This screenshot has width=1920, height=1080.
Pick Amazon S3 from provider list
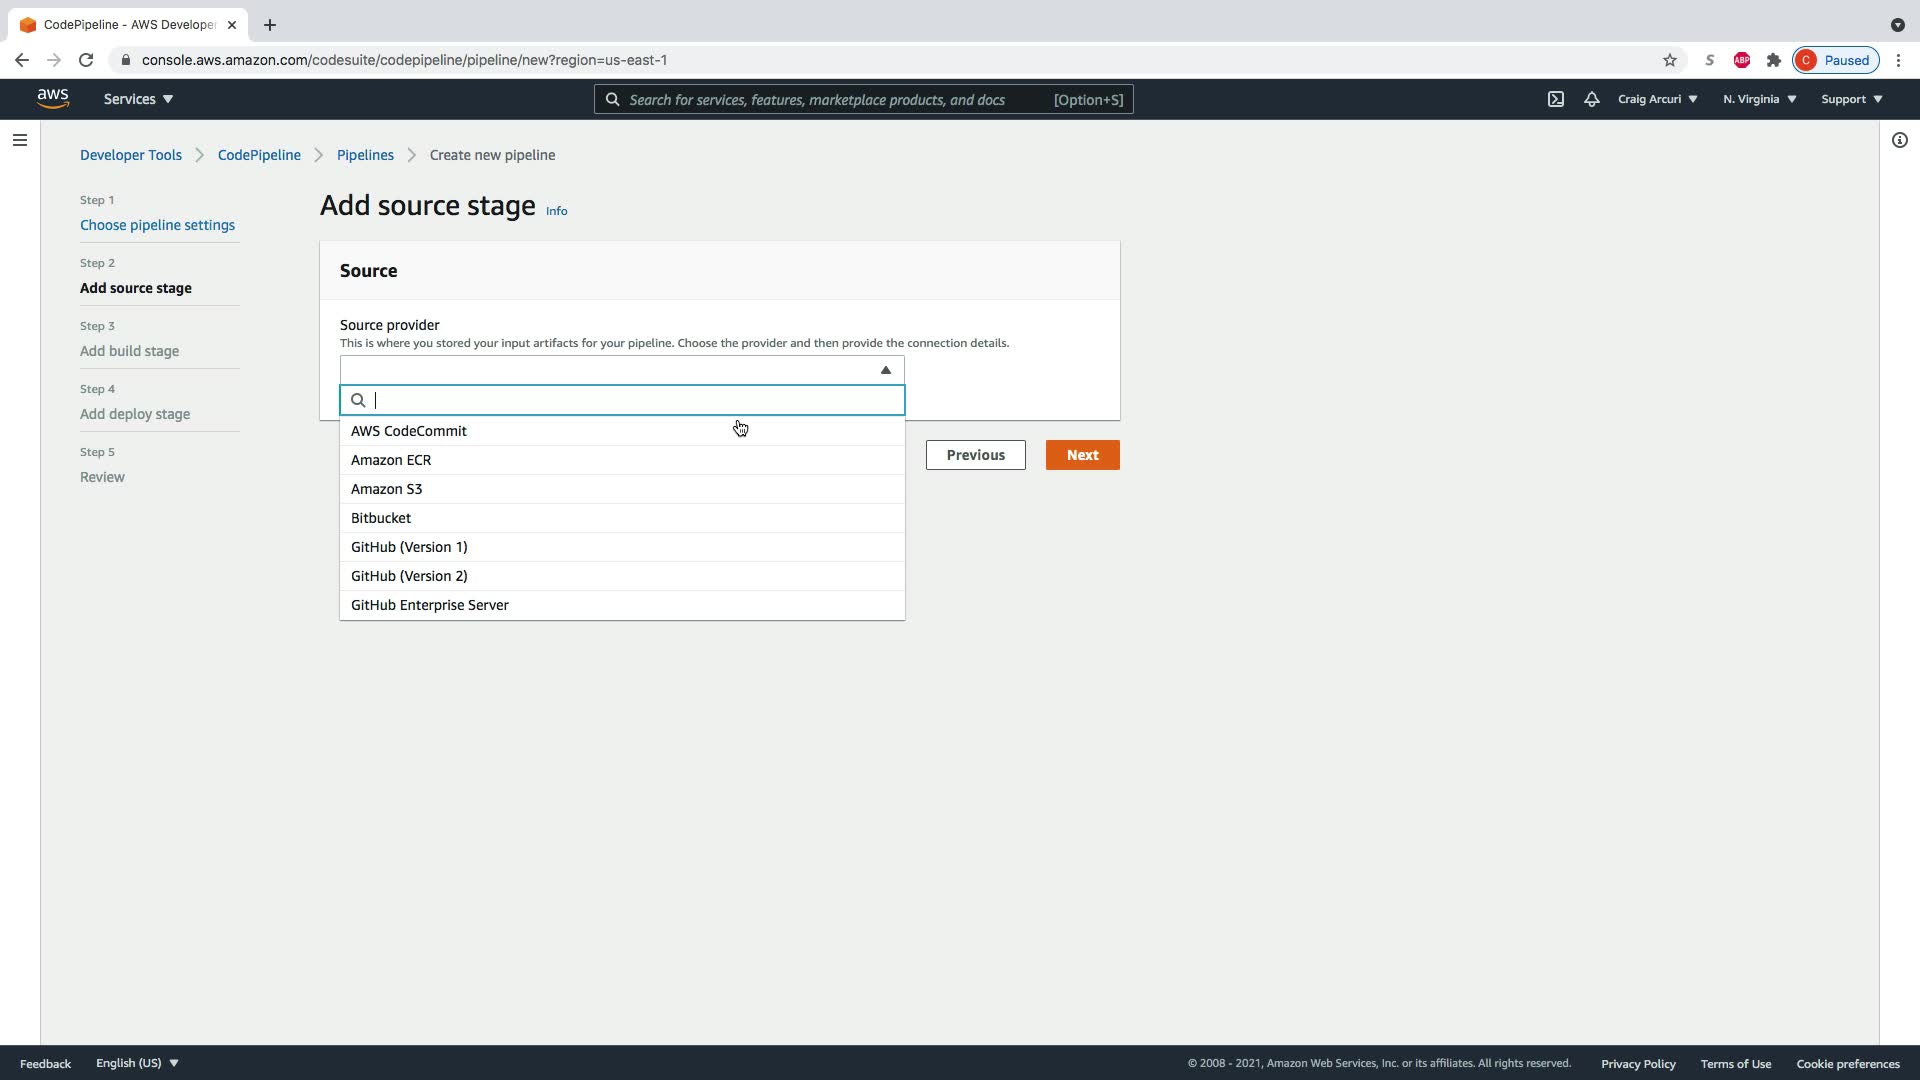387,489
